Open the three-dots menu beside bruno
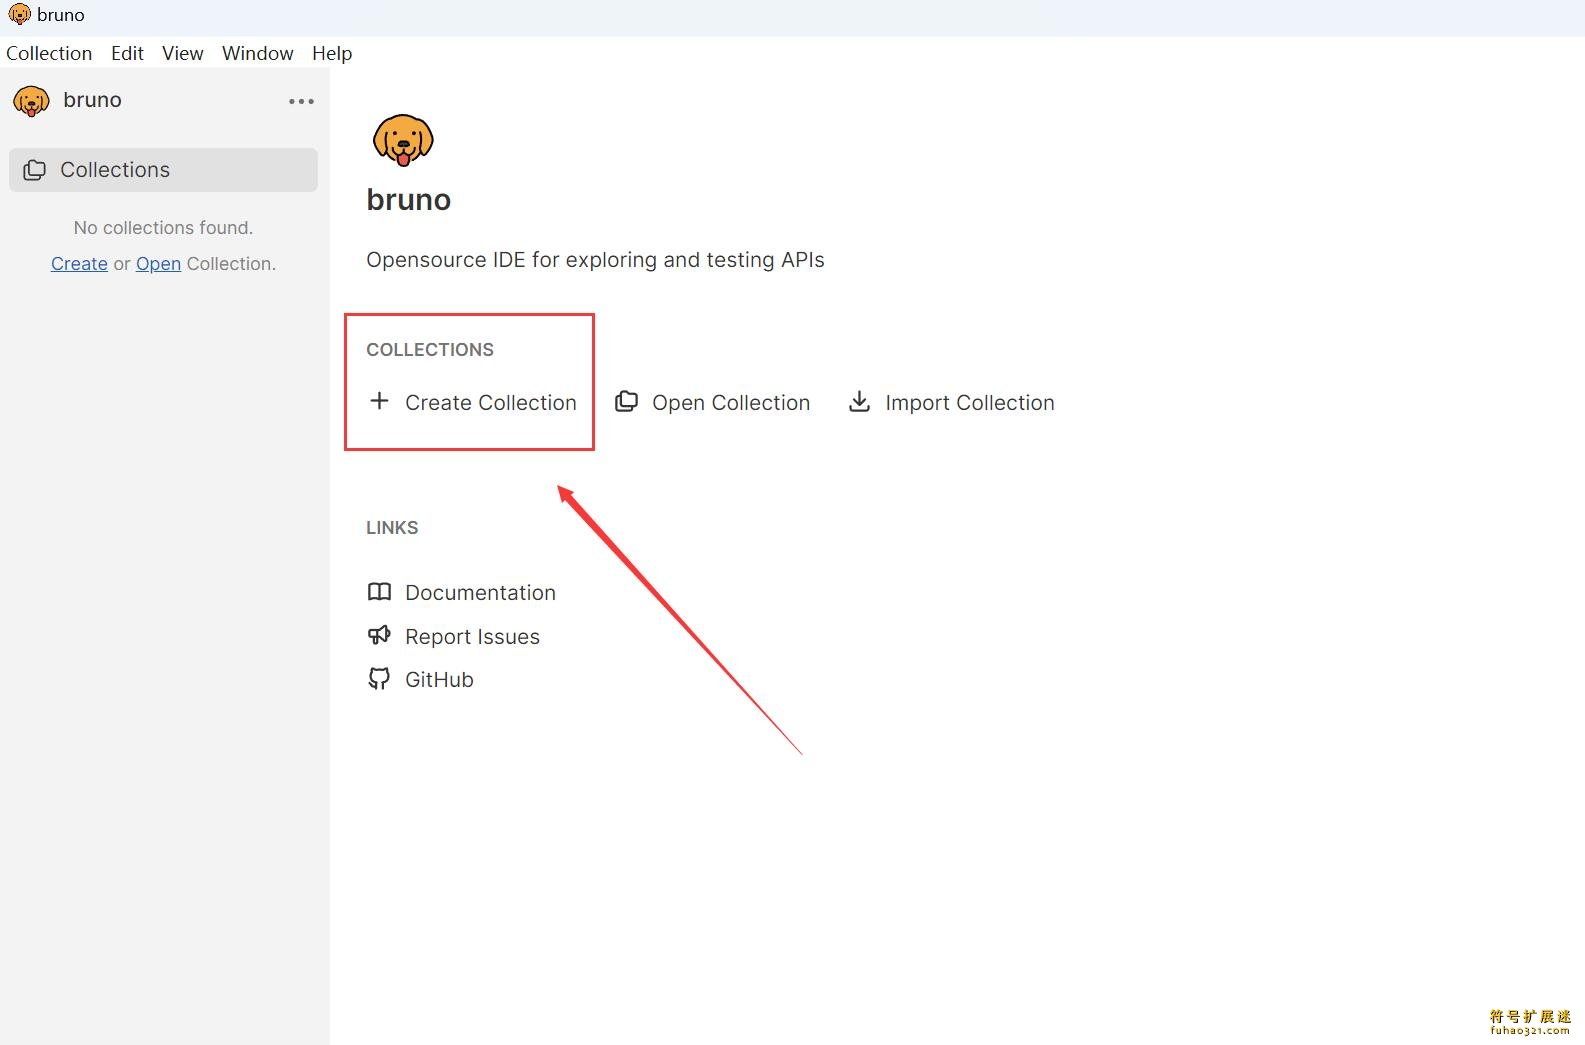This screenshot has width=1585, height=1045. (x=301, y=101)
